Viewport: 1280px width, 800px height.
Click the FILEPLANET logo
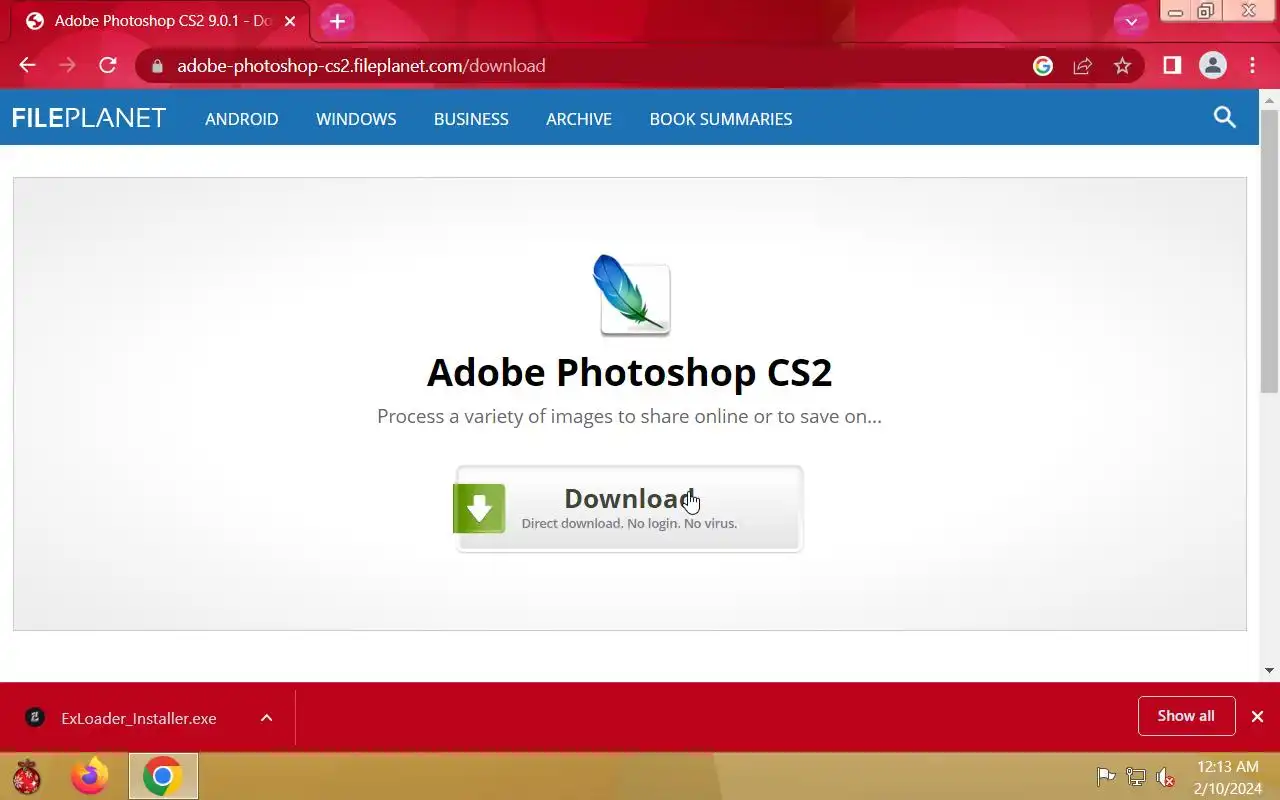point(89,118)
